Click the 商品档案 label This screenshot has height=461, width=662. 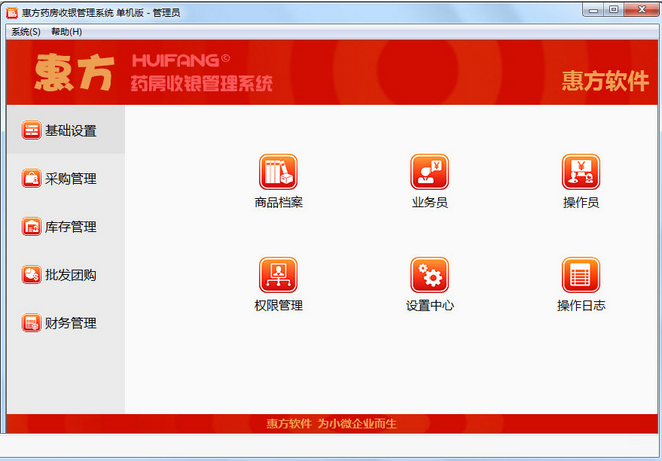(x=279, y=203)
